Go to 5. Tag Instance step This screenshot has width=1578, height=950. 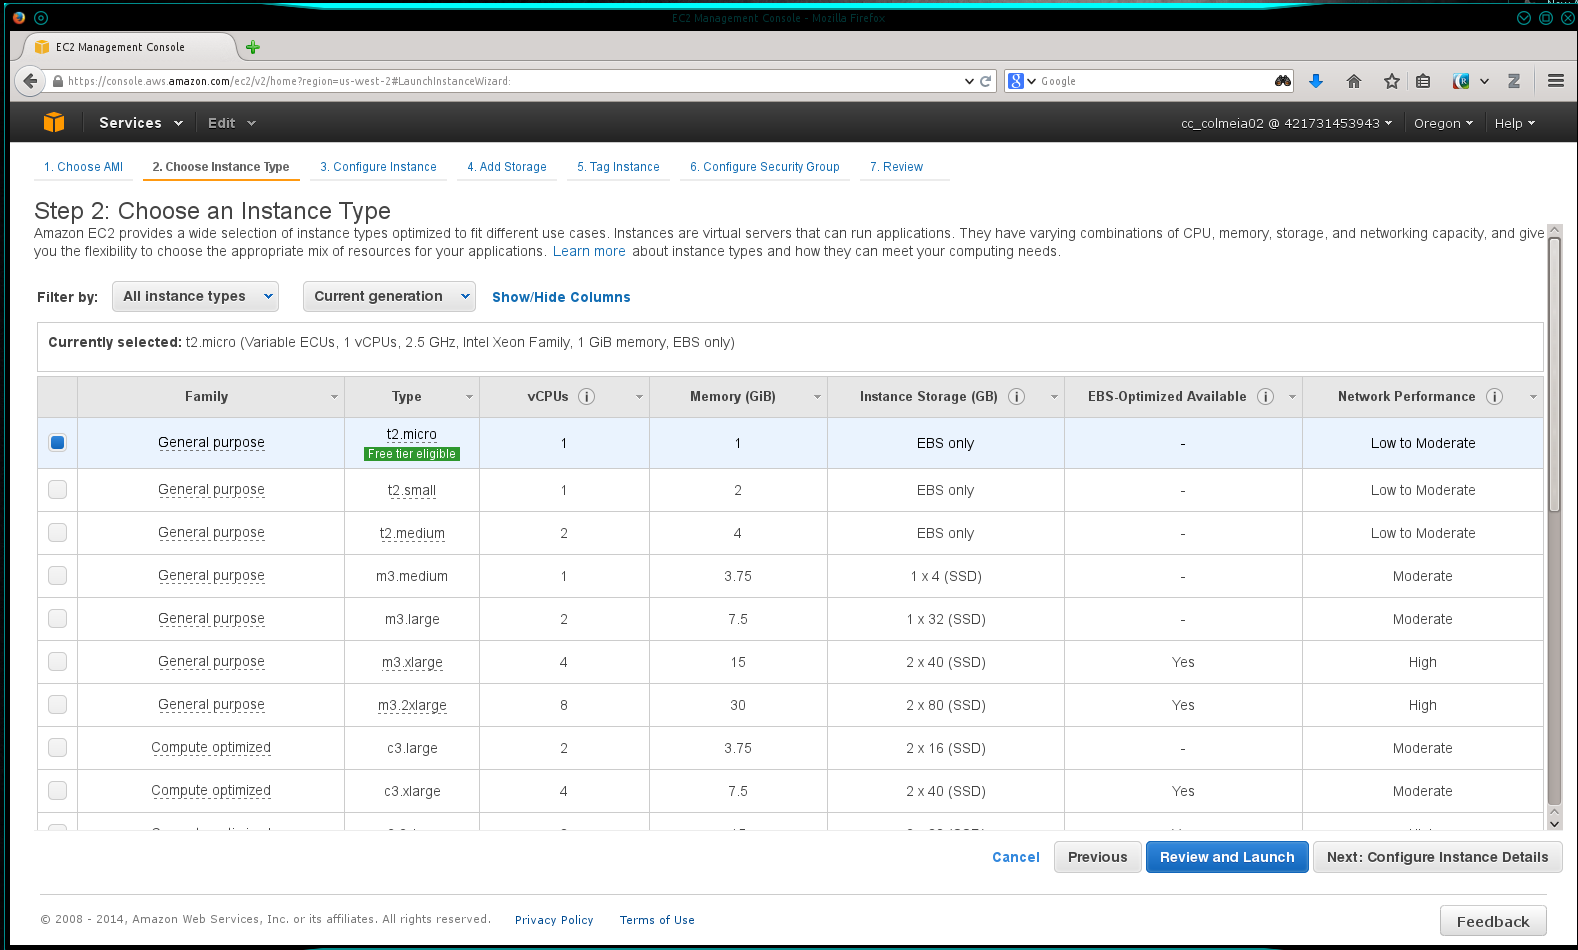(x=618, y=167)
